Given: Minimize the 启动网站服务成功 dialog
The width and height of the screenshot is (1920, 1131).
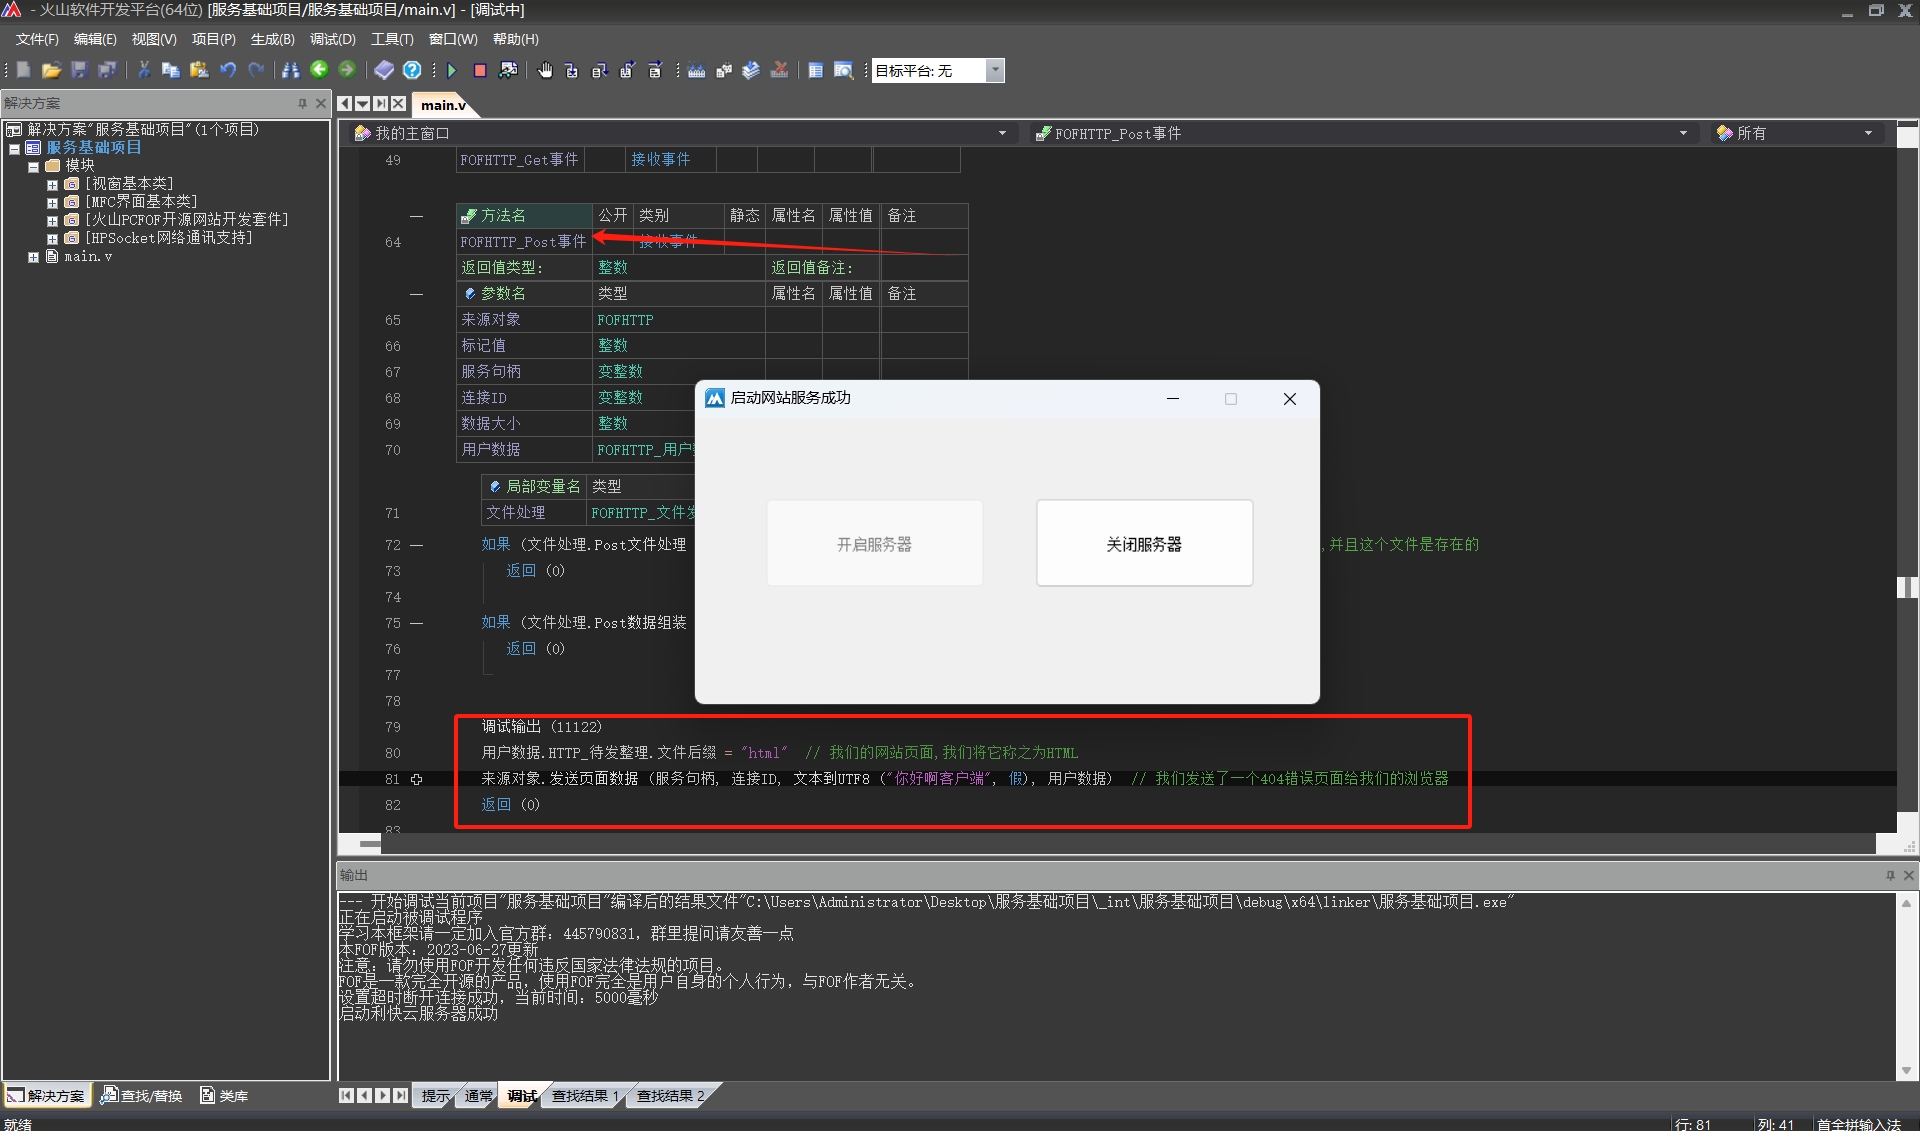Looking at the screenshot, I should pos(1173,399).
